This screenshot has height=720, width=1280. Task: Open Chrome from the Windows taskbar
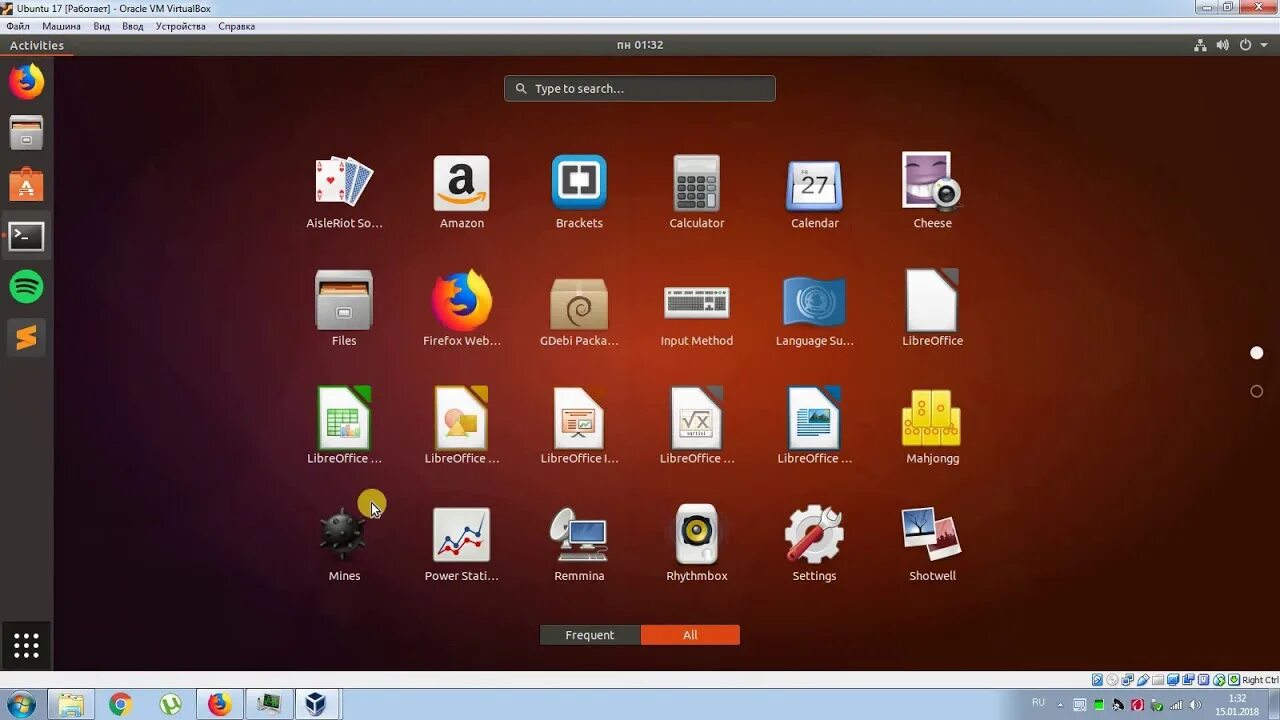click(120, 705)
